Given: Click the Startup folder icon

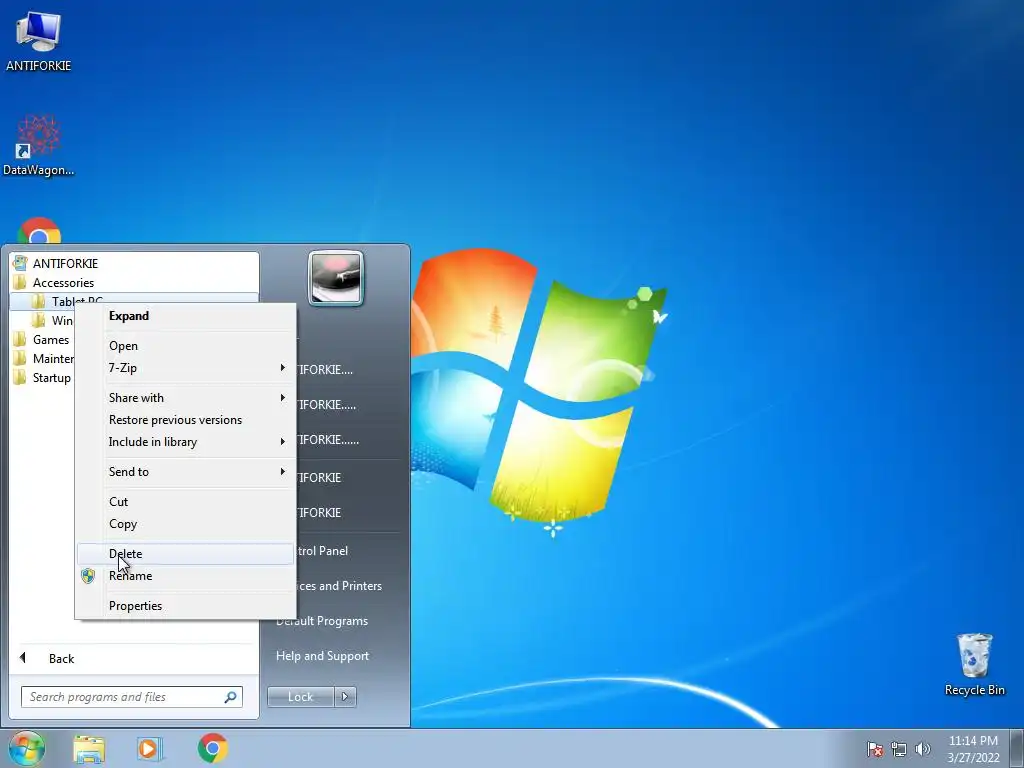Looking at the screenshot, I should [x=20, y=377].
